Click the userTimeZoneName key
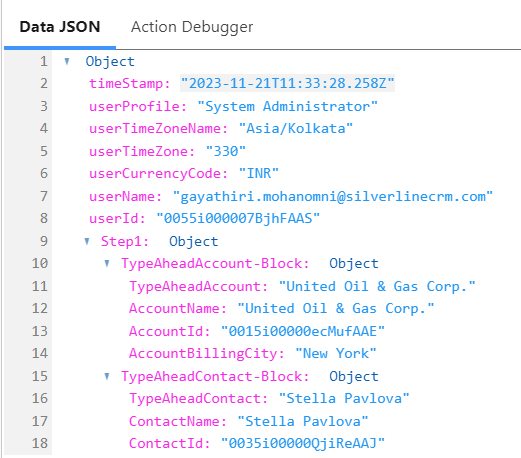The width and height of the screenshot is (521, 458). (158, 128)
